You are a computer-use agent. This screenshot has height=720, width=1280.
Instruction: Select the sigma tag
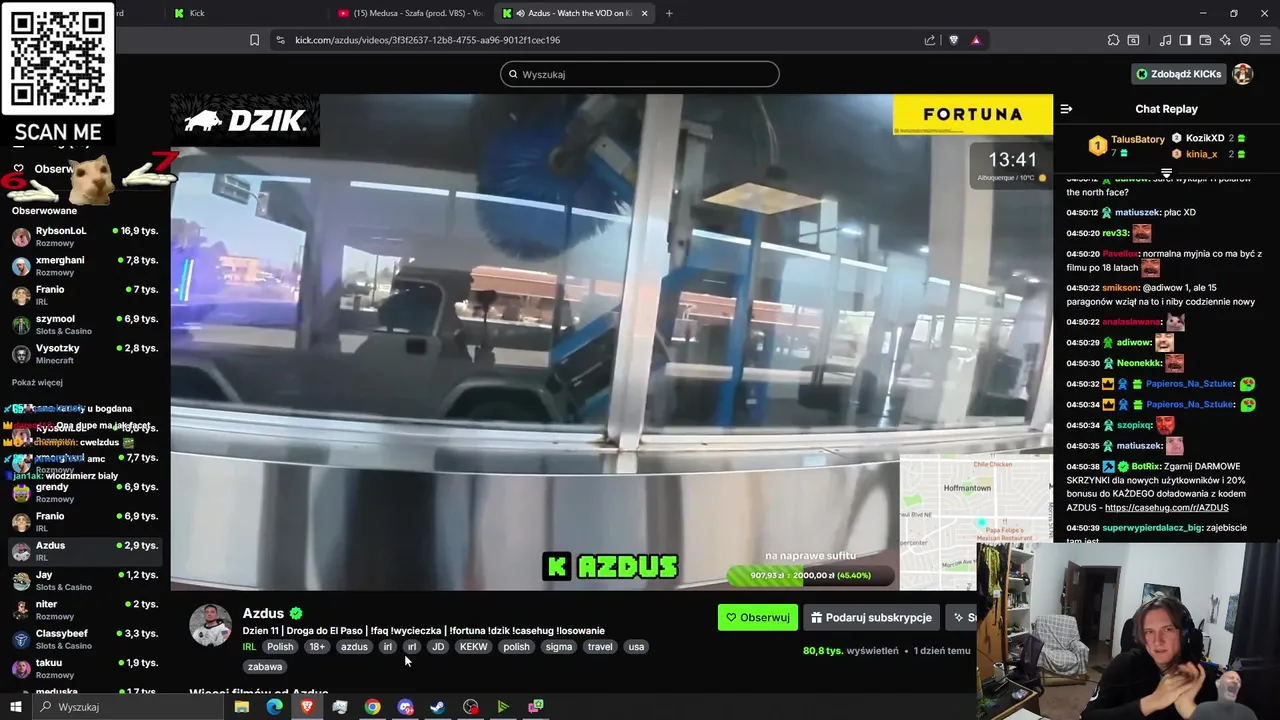coord(559,647)
